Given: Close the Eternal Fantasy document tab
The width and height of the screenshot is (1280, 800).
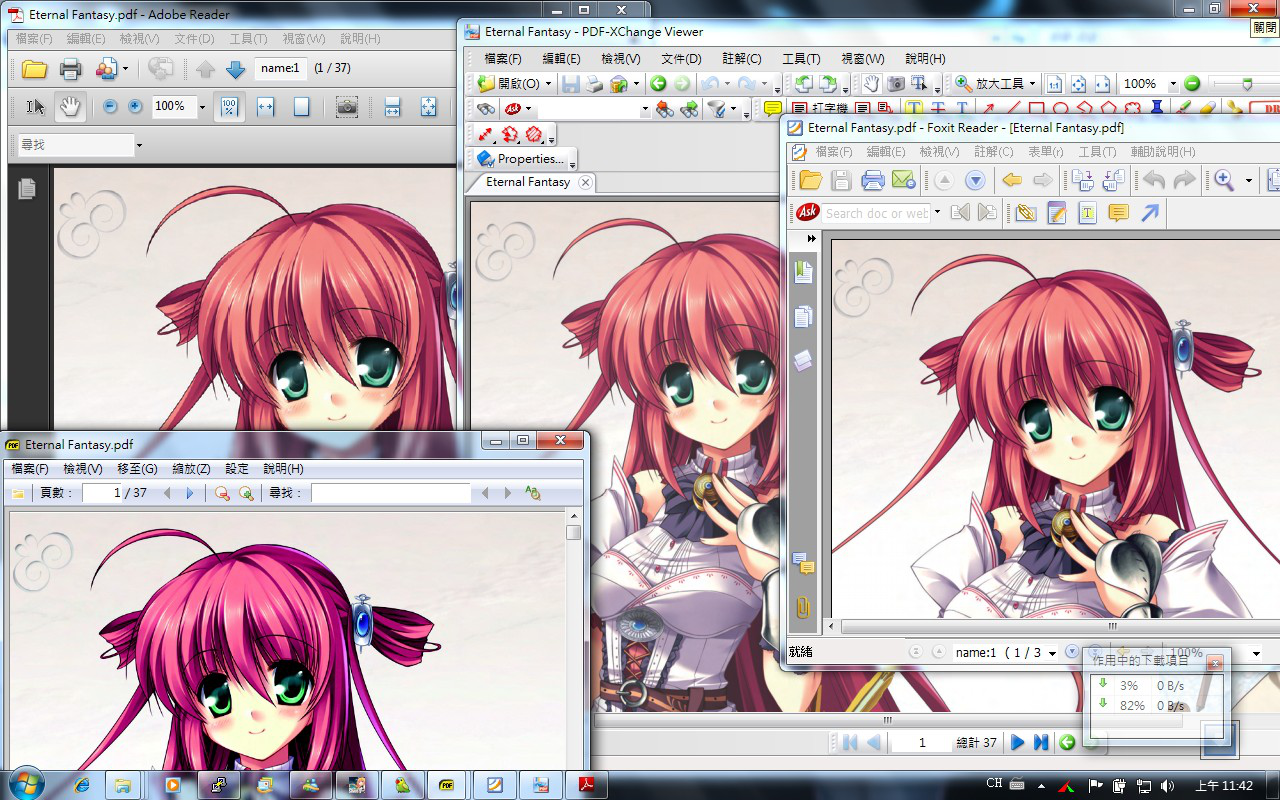Looking at the screenshot, I should coord(585,182).
